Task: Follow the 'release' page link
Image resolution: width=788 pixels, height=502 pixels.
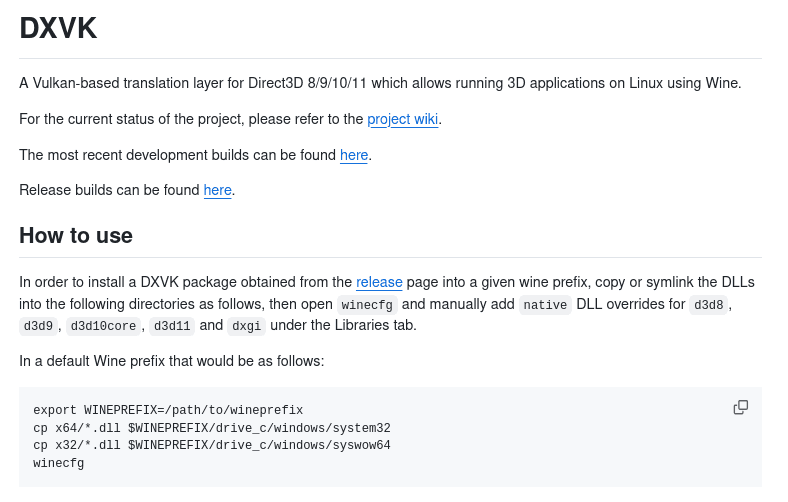Action: 379,282
